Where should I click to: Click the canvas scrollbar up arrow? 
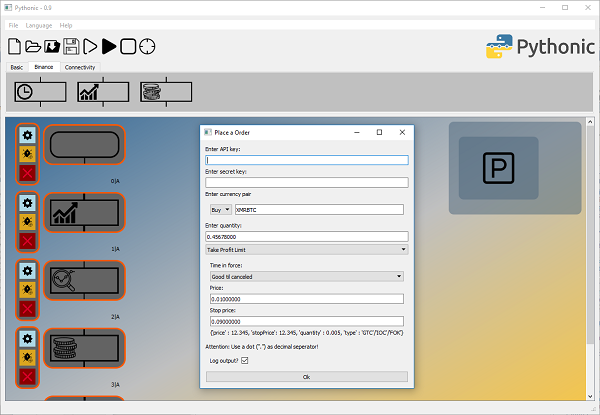point(590,122)
